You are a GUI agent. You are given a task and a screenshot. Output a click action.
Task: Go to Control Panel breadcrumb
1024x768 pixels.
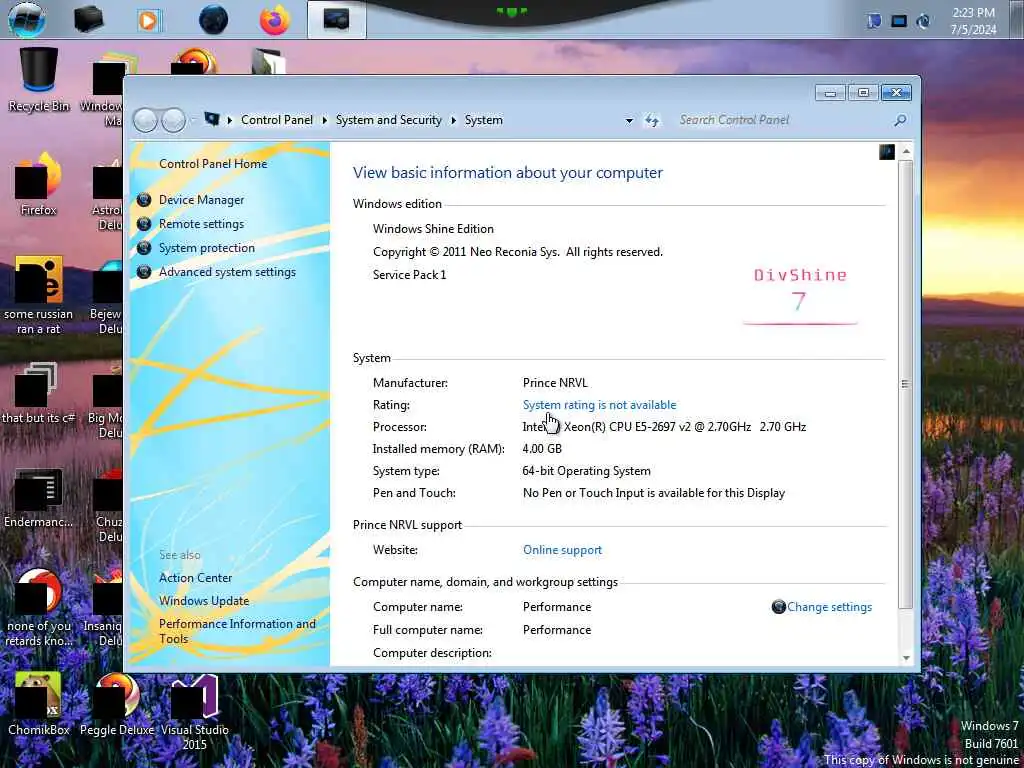point(277,120)
